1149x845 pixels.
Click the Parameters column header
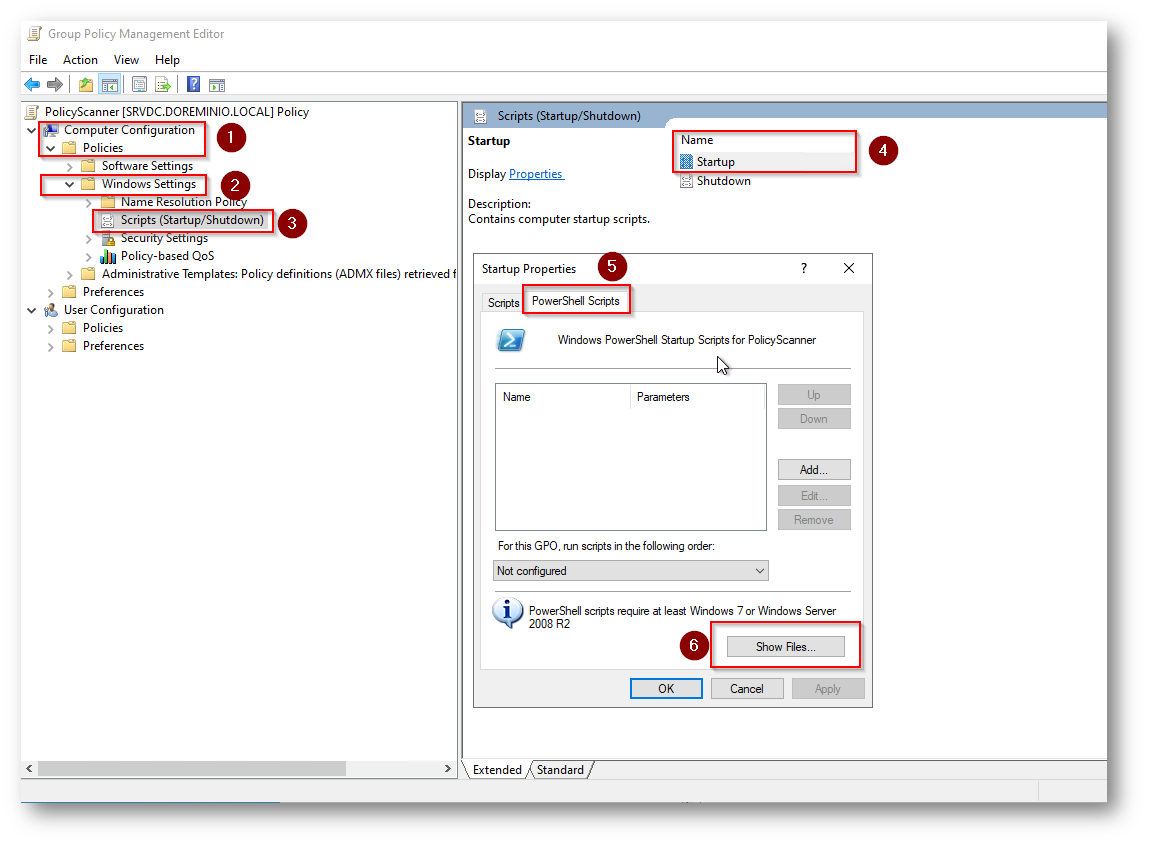click(x=697, y=397)
